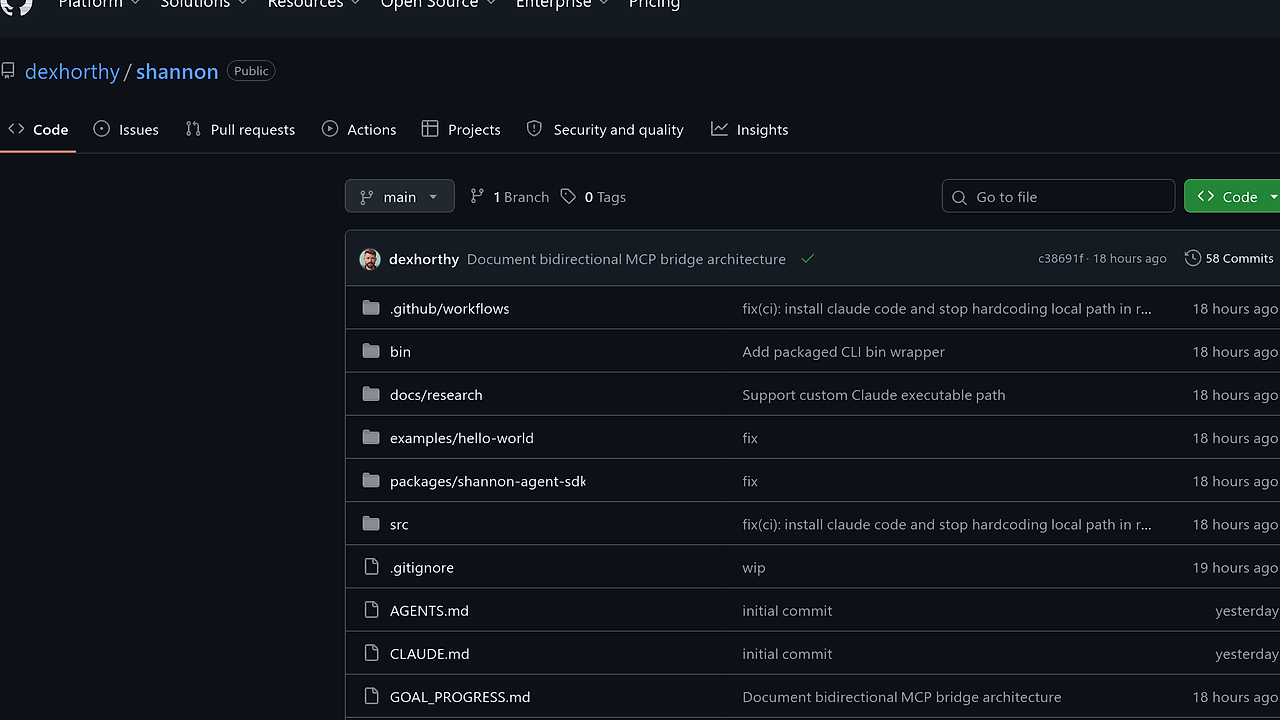Click the 'wip' commit message
Screen dimensions: 1280x720
click(x=754, y=567)
